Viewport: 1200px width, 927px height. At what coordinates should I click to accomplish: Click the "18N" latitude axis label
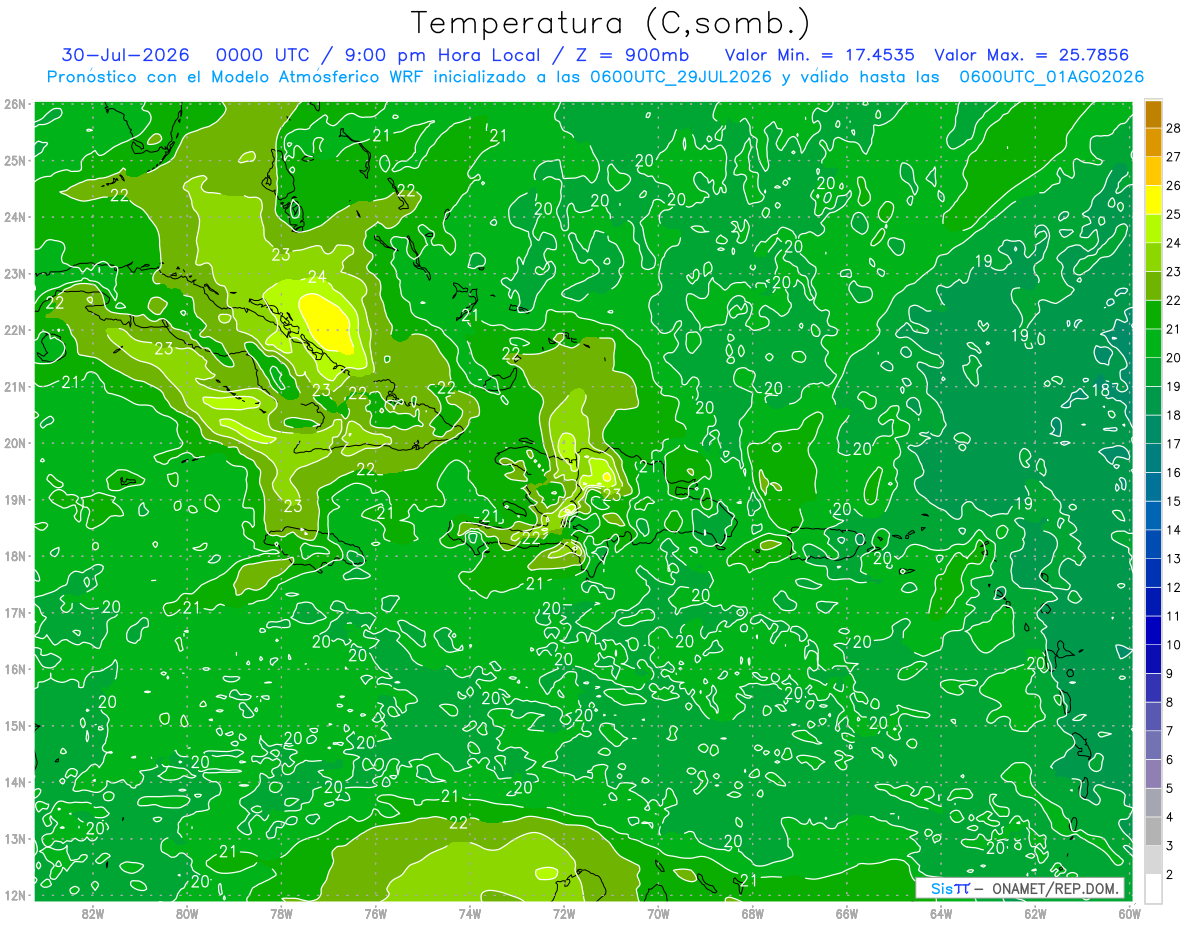point(15,556)
